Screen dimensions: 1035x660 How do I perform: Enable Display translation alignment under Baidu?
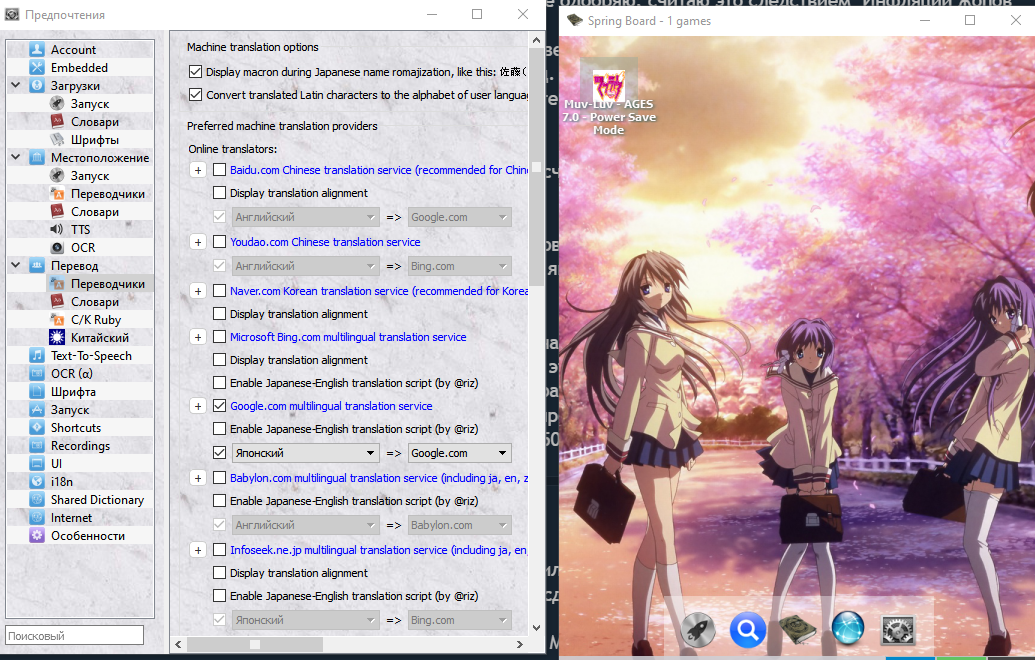click(x=220, y=193)
